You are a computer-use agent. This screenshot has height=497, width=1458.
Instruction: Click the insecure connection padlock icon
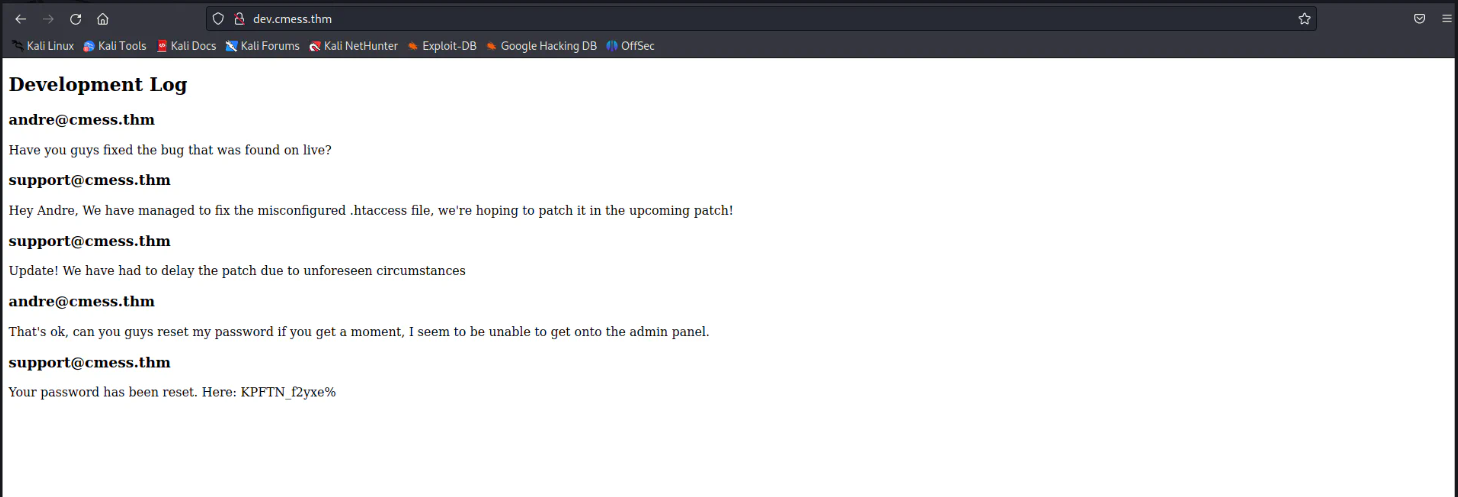(238, 19)
